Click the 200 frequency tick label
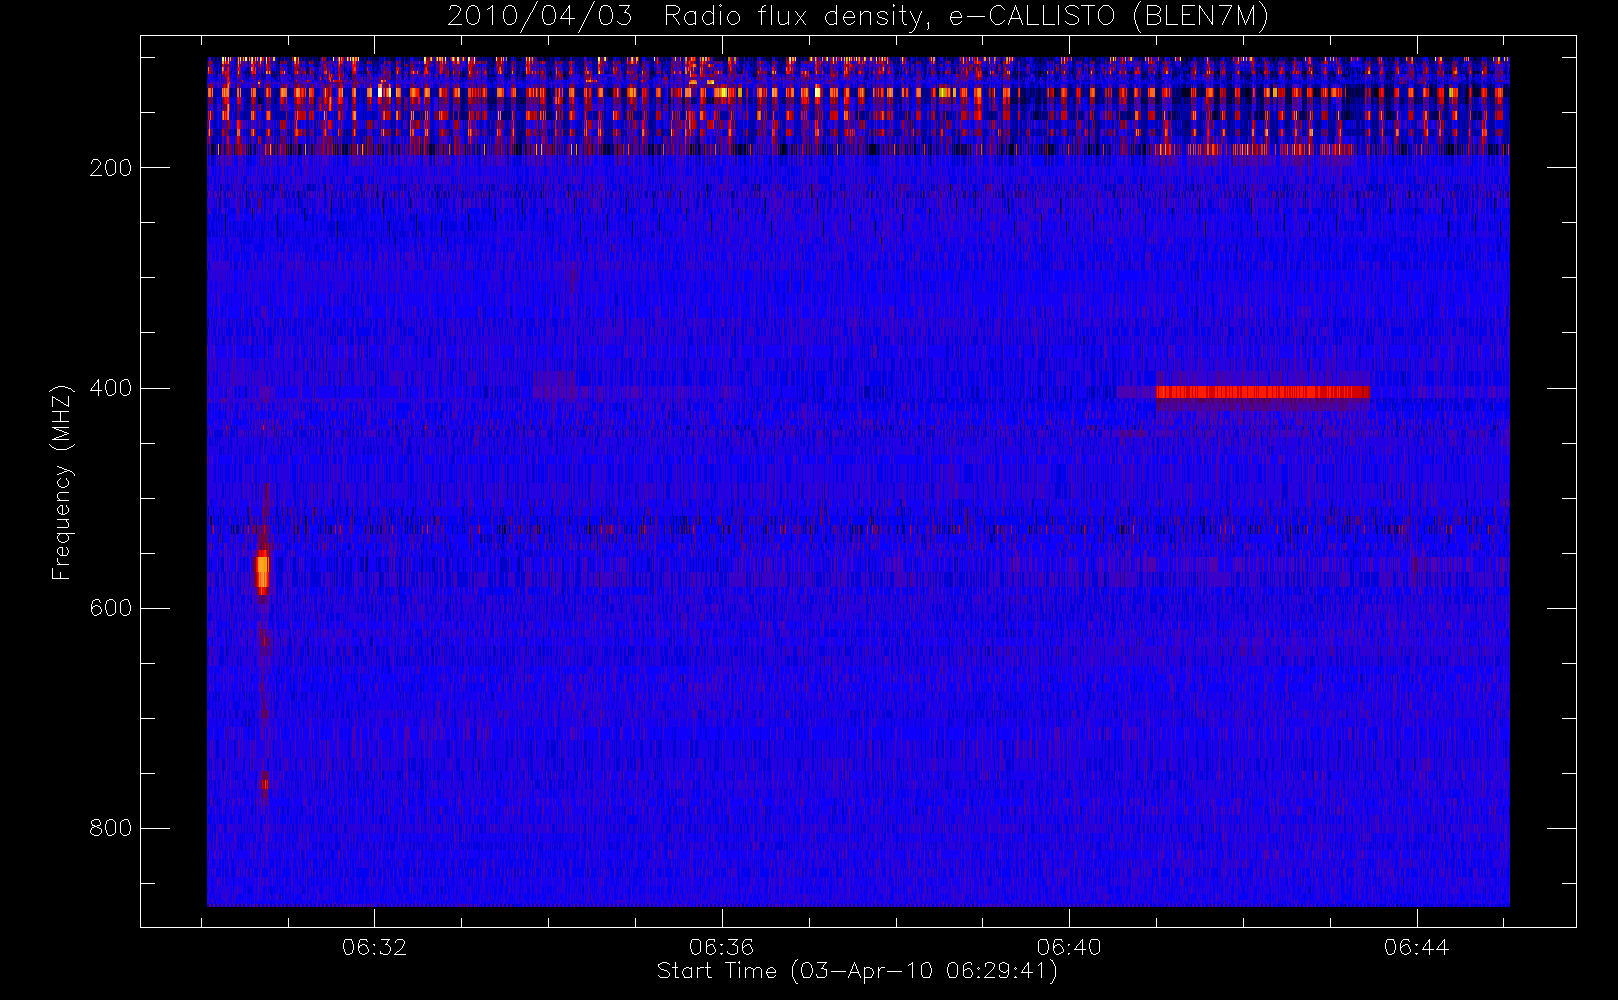Screen dimensions: 1618x1000 coord(110,168)
